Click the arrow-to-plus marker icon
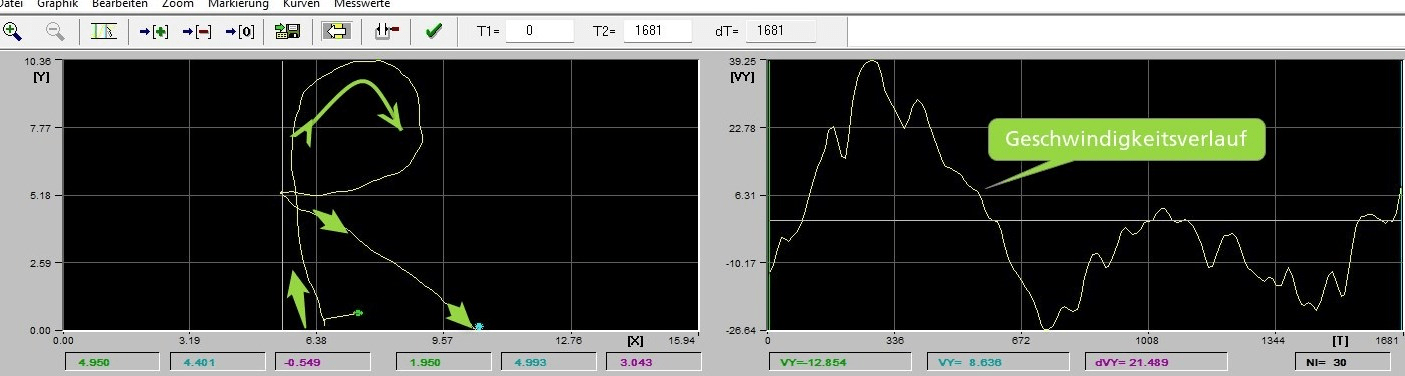The image size is (1405, 376). pyautogui.click(x=154, y=31)
